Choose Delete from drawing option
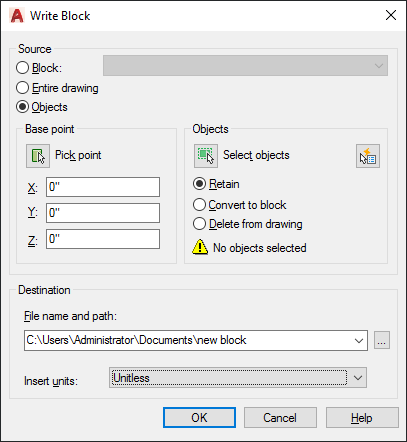 pos(199,224)
